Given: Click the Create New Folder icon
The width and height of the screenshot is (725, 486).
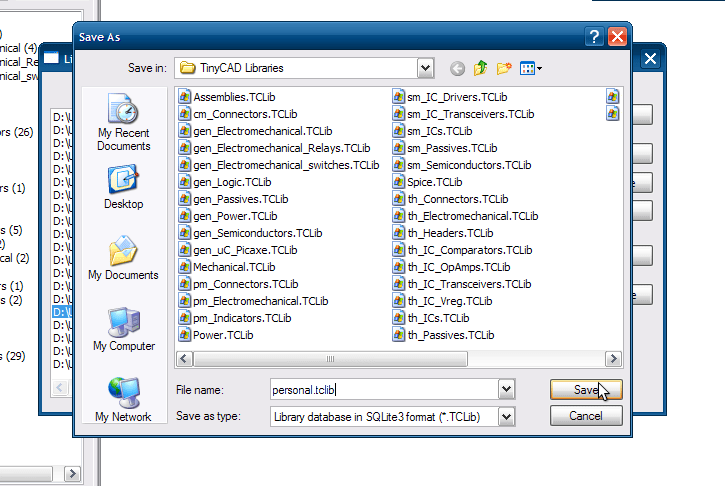Looking at the screenshot, I should (x=504, y=68).
